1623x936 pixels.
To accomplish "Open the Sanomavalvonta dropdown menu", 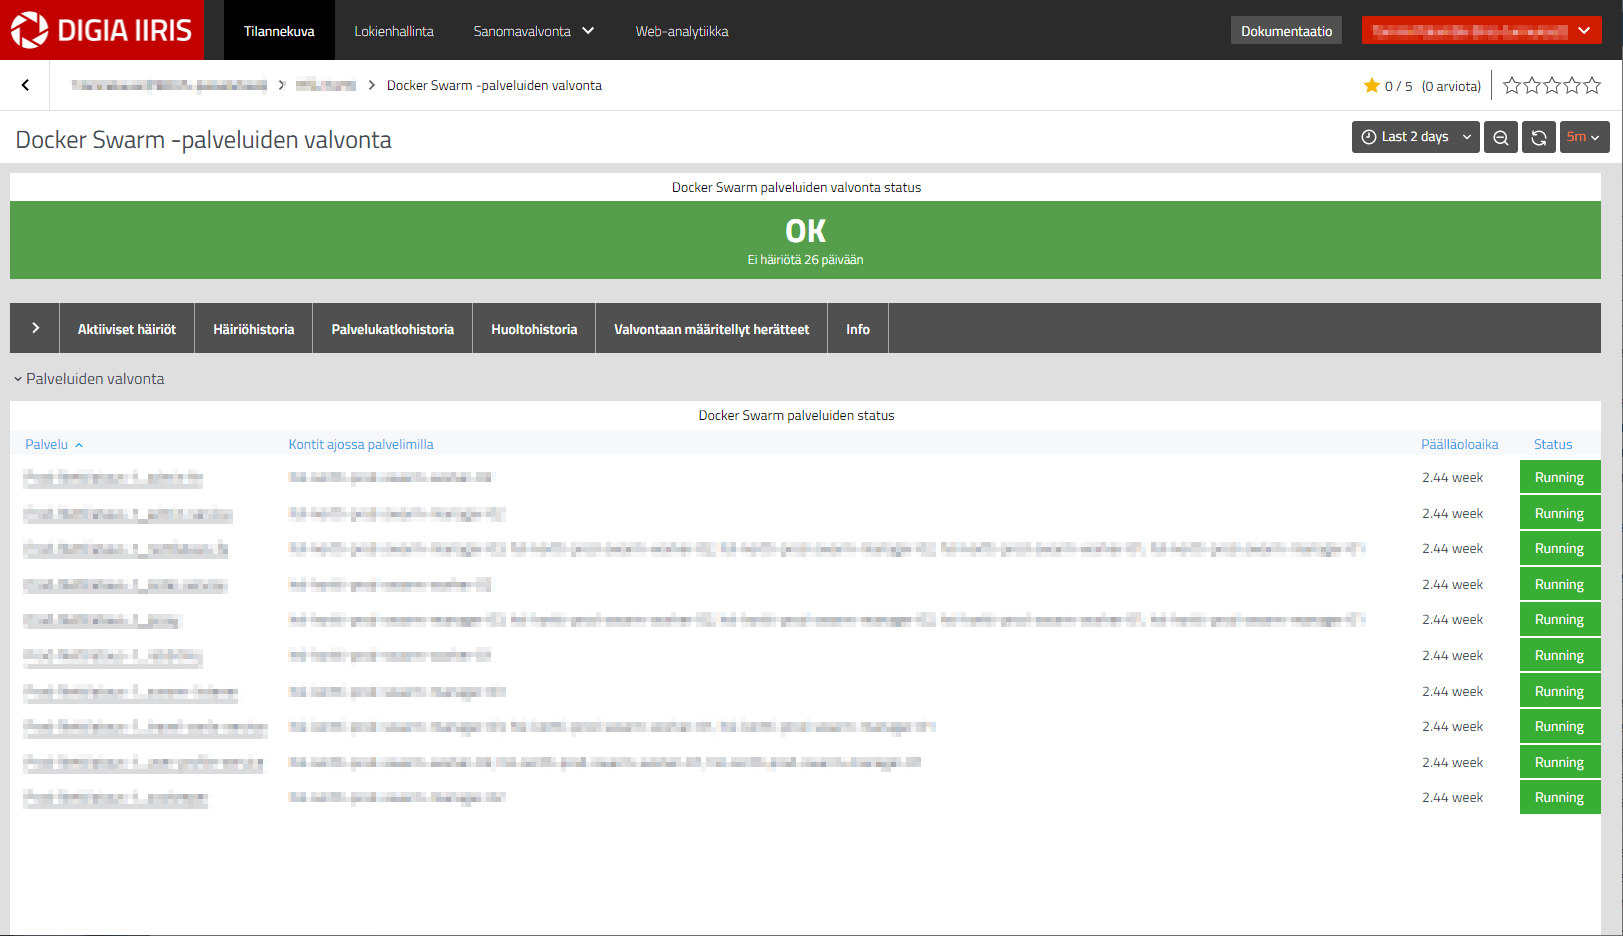I will tap(534, 31).
